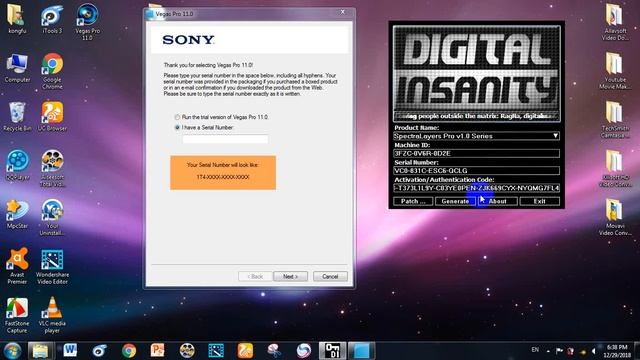
Task: Launch VLC media player from desktop
Action: click(52, 315)
